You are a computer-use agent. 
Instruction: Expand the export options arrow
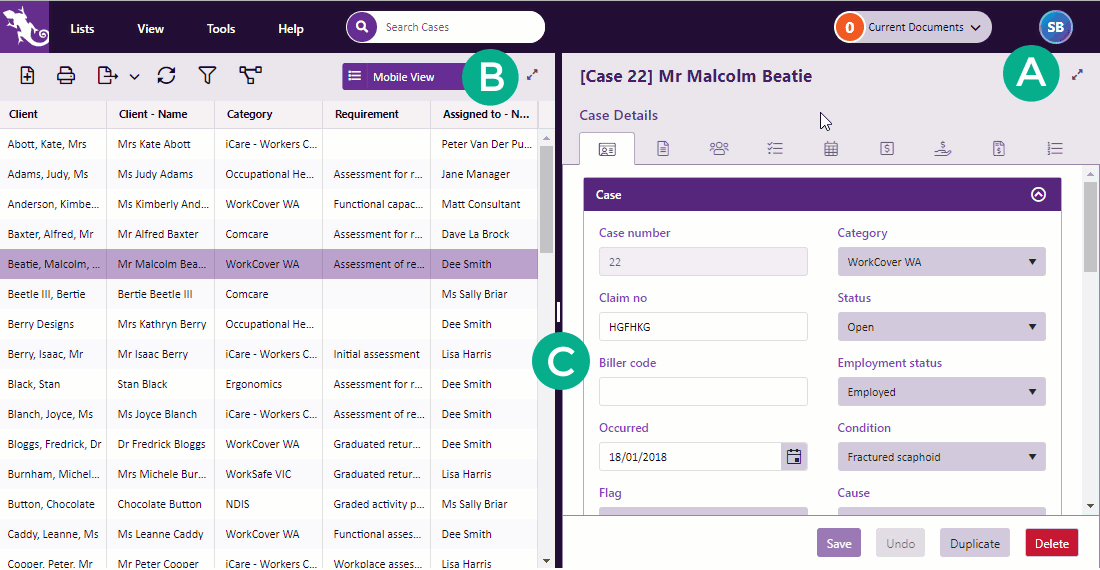coord(134,77)
